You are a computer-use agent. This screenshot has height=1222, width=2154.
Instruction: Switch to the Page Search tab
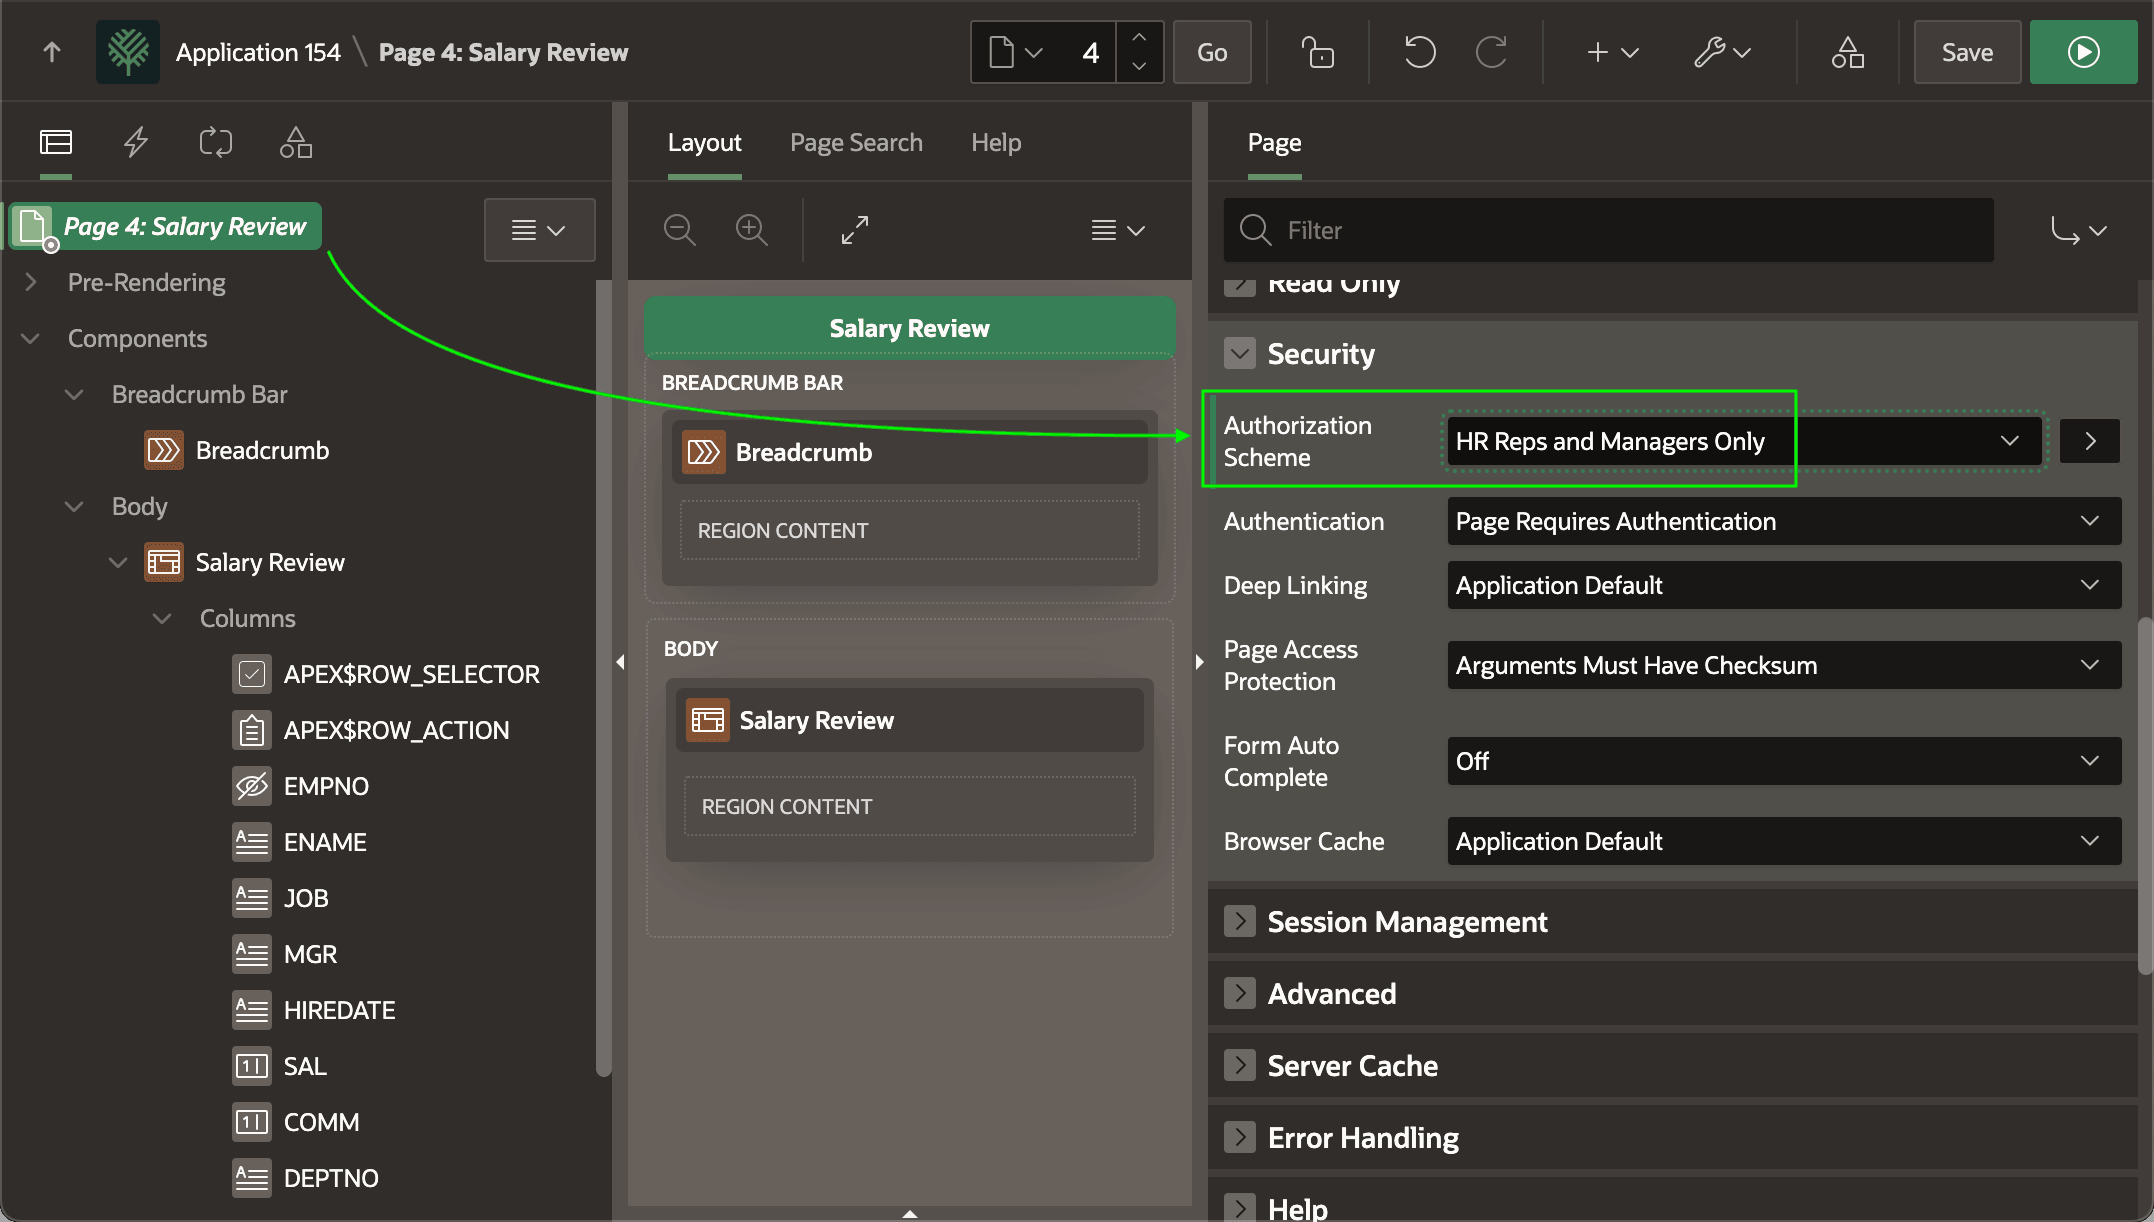(856, 143)
